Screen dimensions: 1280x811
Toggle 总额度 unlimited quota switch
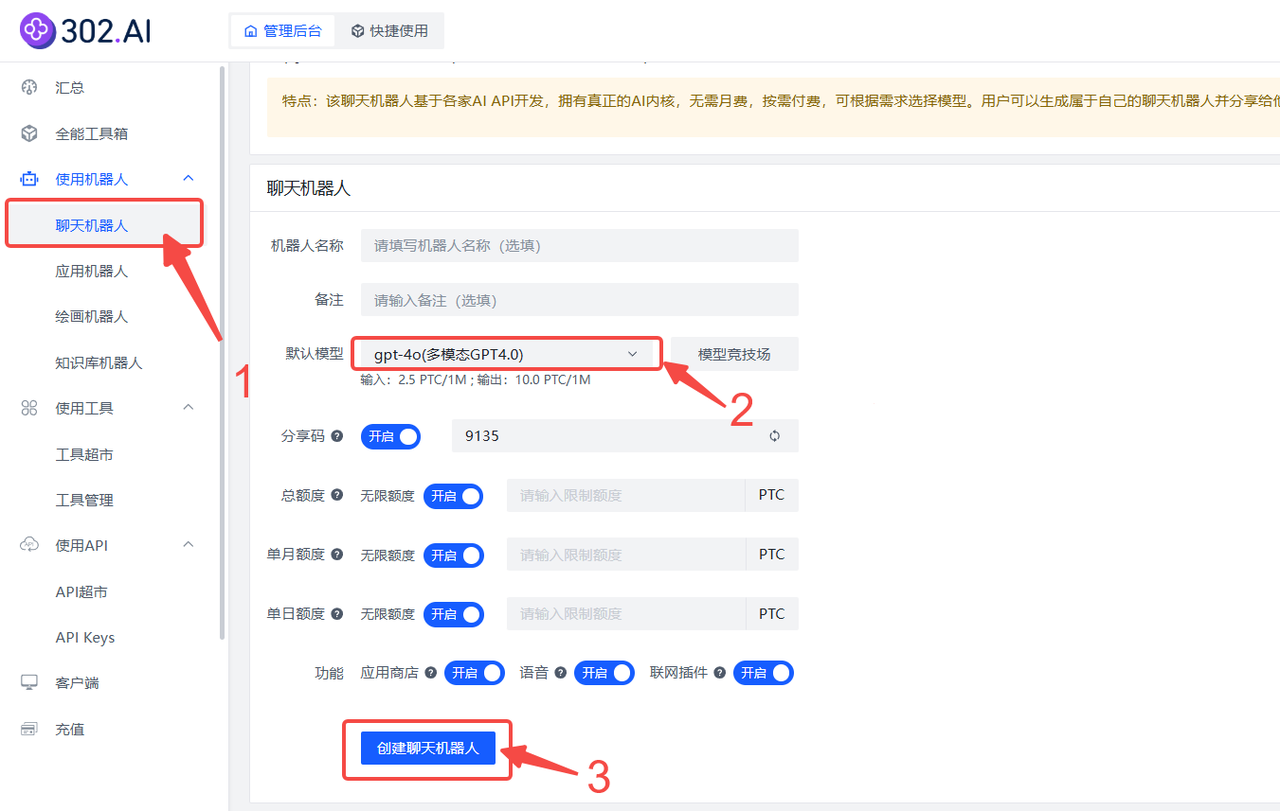point(453,496)
